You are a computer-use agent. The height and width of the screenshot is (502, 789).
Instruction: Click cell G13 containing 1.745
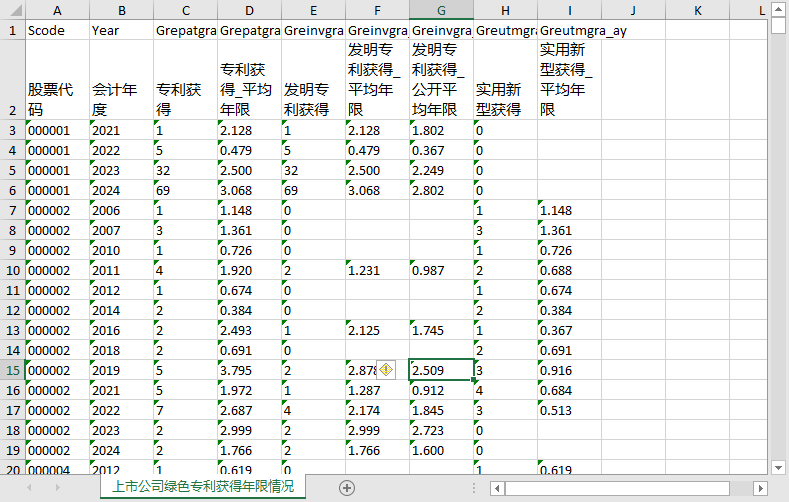441,330
